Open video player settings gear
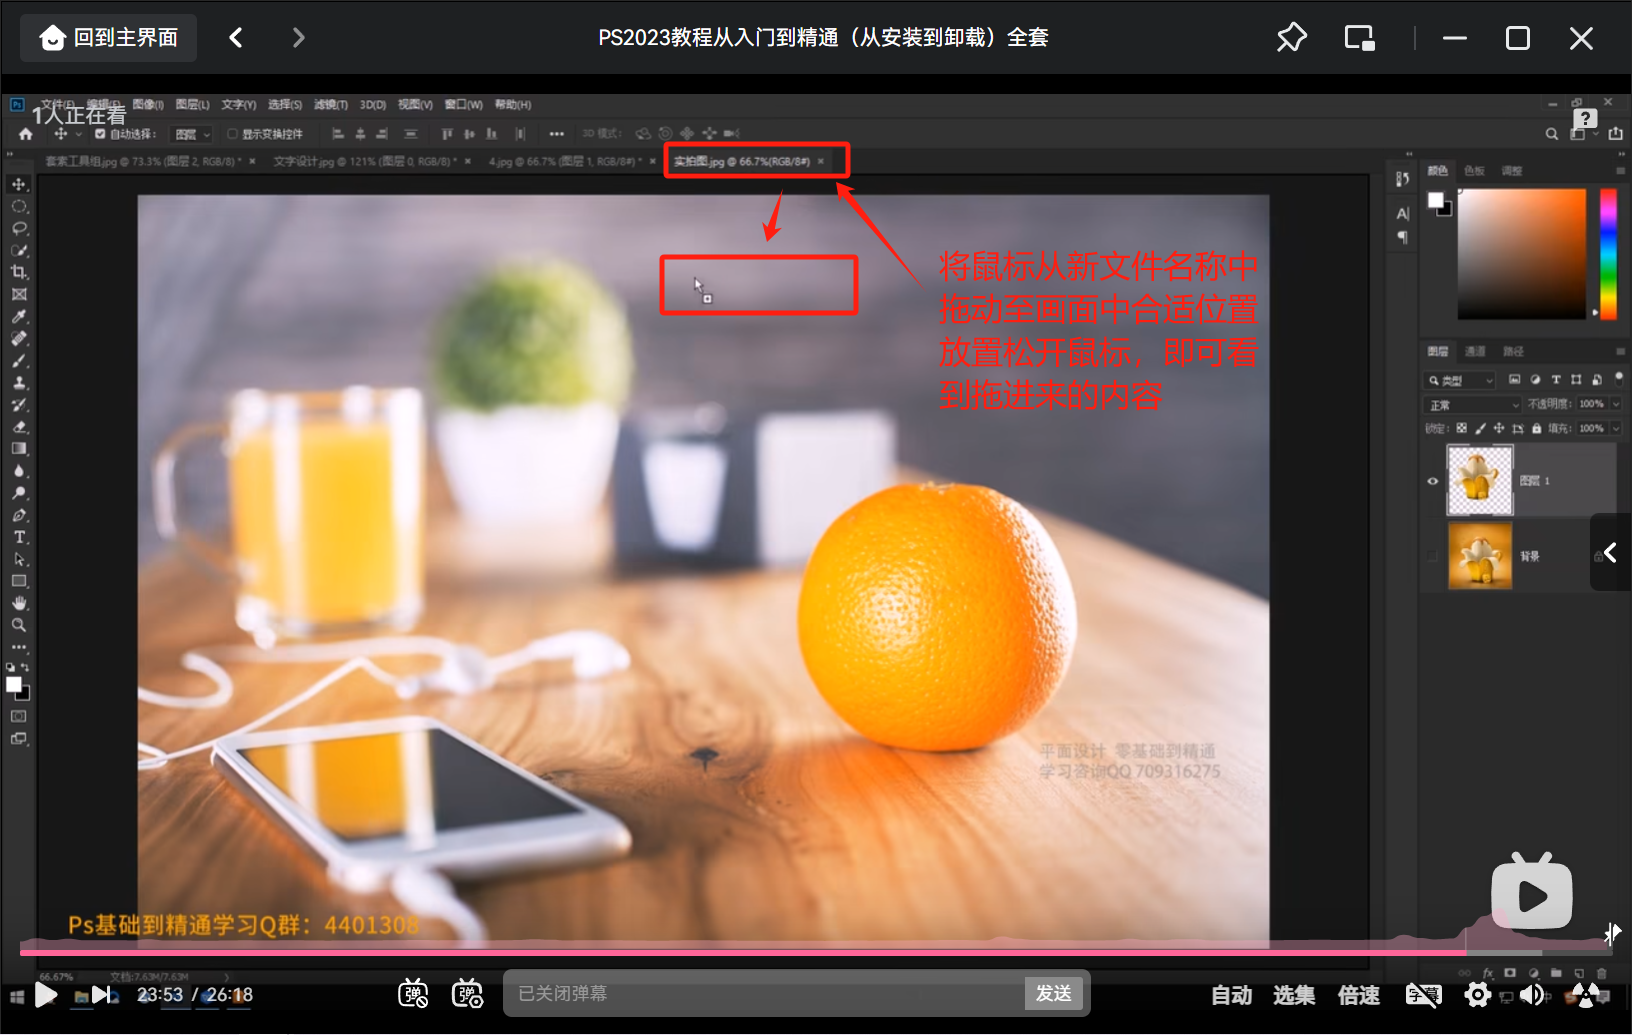 click(x=1477, y=994)
